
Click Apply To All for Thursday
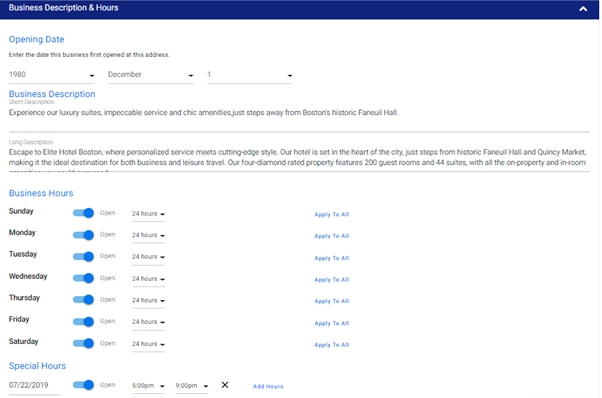pos(332,301)
